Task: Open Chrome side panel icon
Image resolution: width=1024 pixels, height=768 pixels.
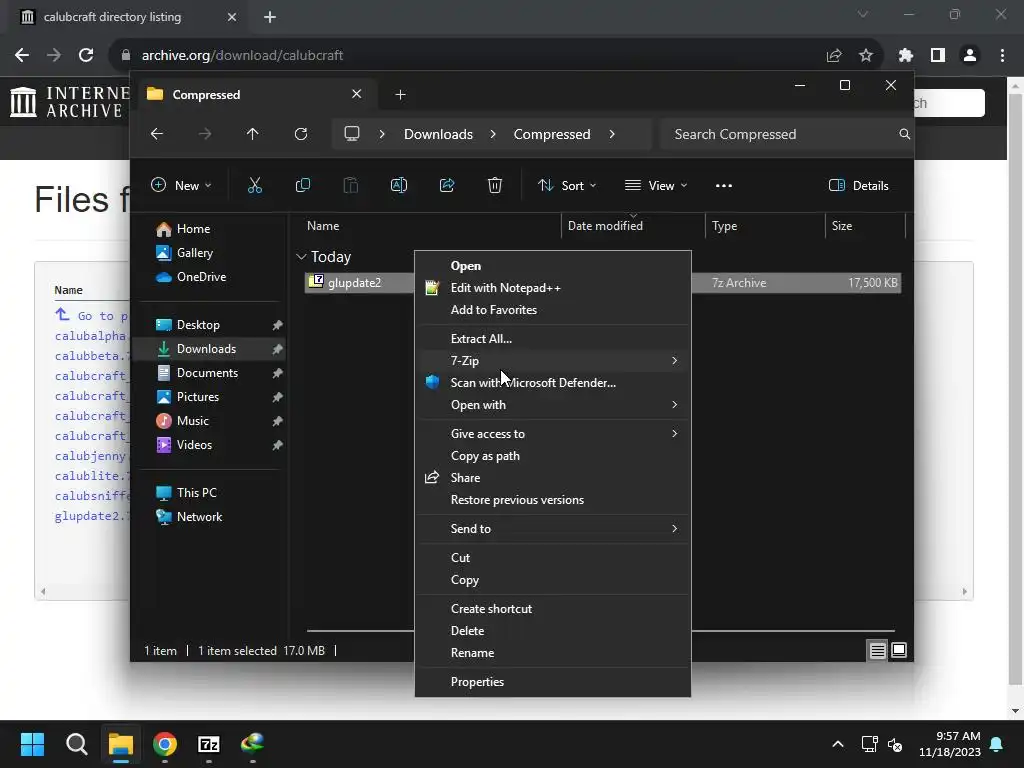Action: (x=938, y=56)
